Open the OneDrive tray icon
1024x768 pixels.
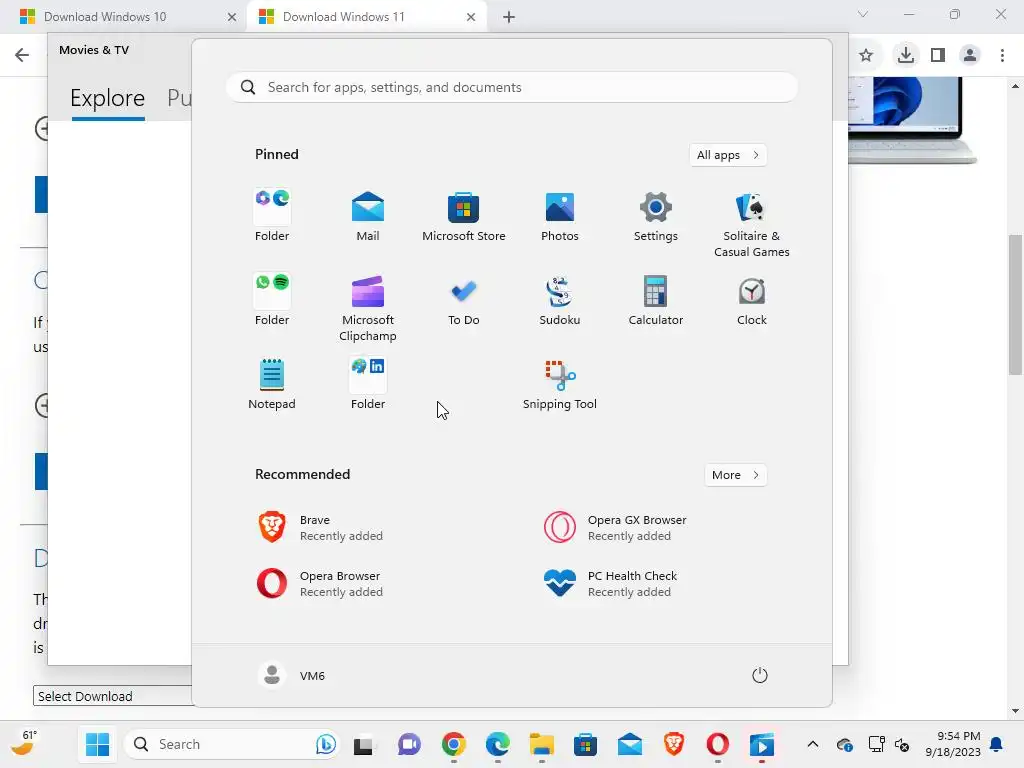(844, 744)
